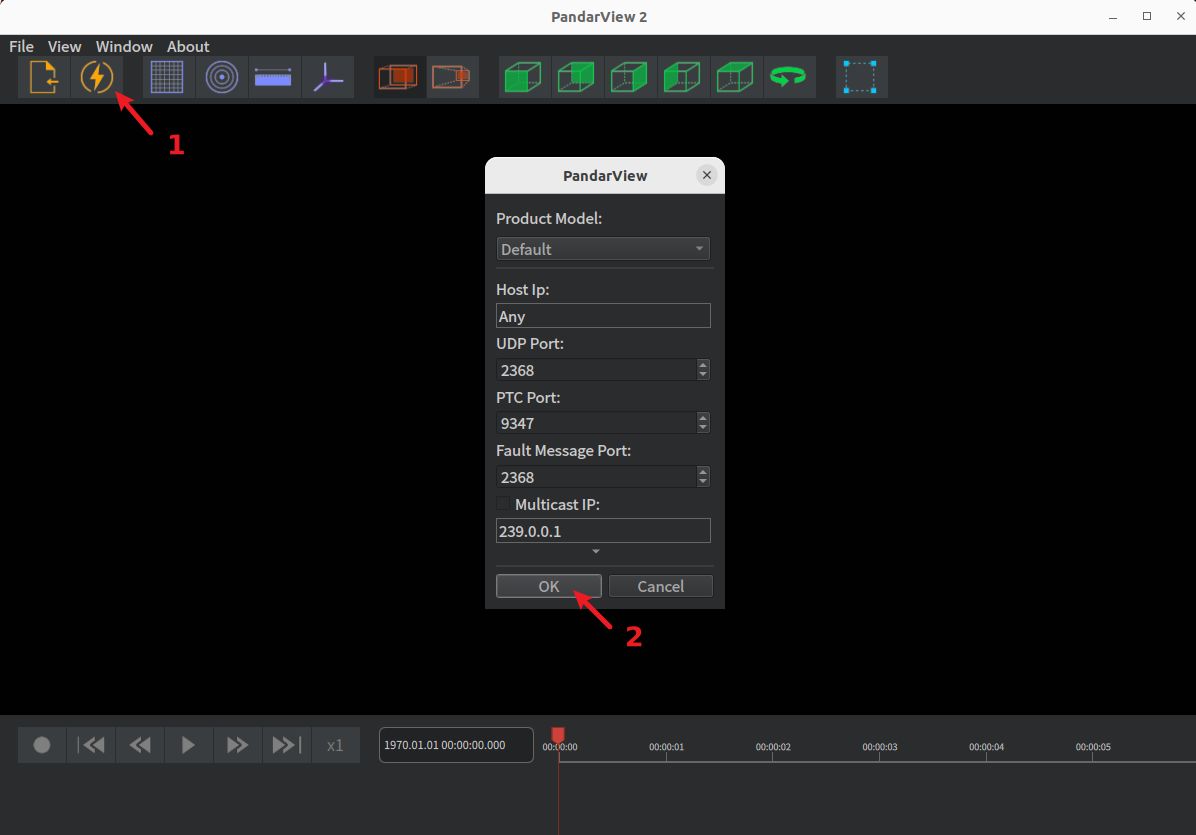The image size is (1196, 835).
Task: Click the 00:00:04 timeline mark
Action: (x=986, y=747)
